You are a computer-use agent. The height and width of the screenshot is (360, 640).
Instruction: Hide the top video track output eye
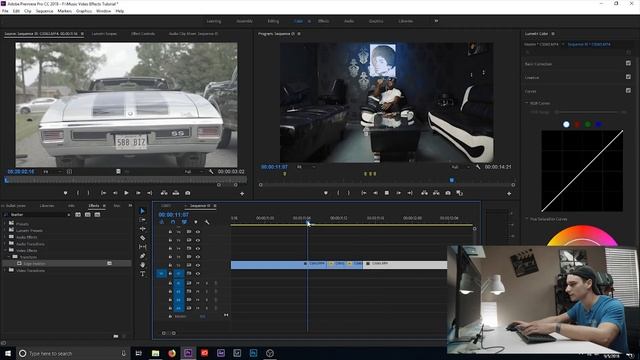click(x=198, y=231)
